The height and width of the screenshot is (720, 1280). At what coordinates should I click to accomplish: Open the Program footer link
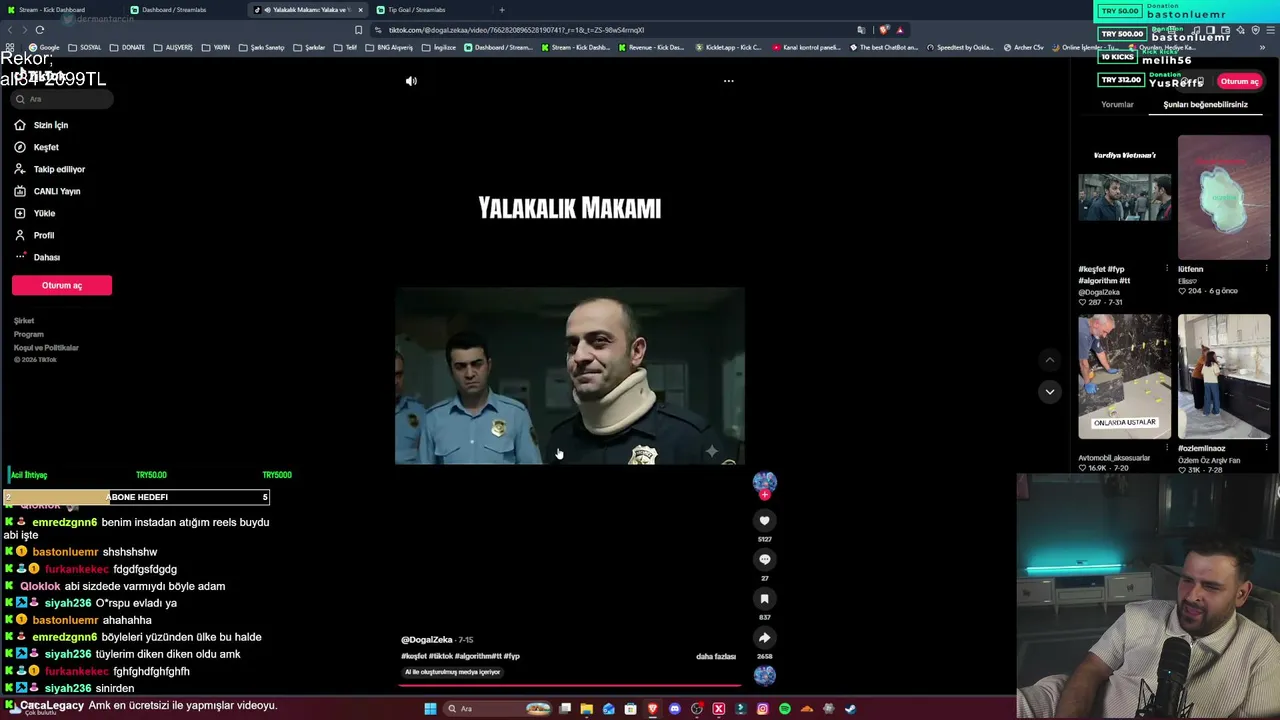click(x=29, y=334)
